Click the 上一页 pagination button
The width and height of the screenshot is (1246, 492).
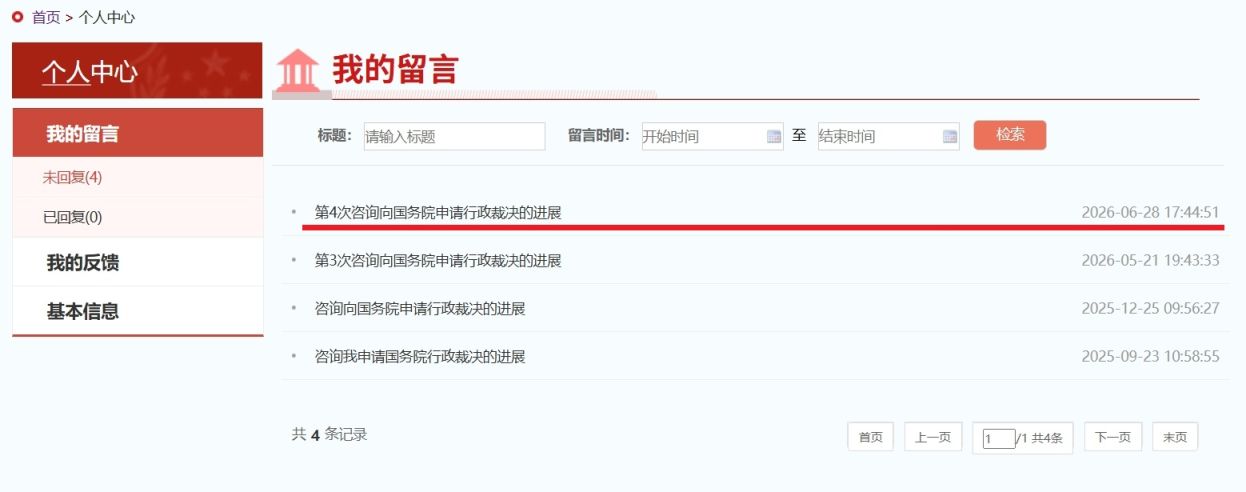pyautogui.click(x=933, y=437)
